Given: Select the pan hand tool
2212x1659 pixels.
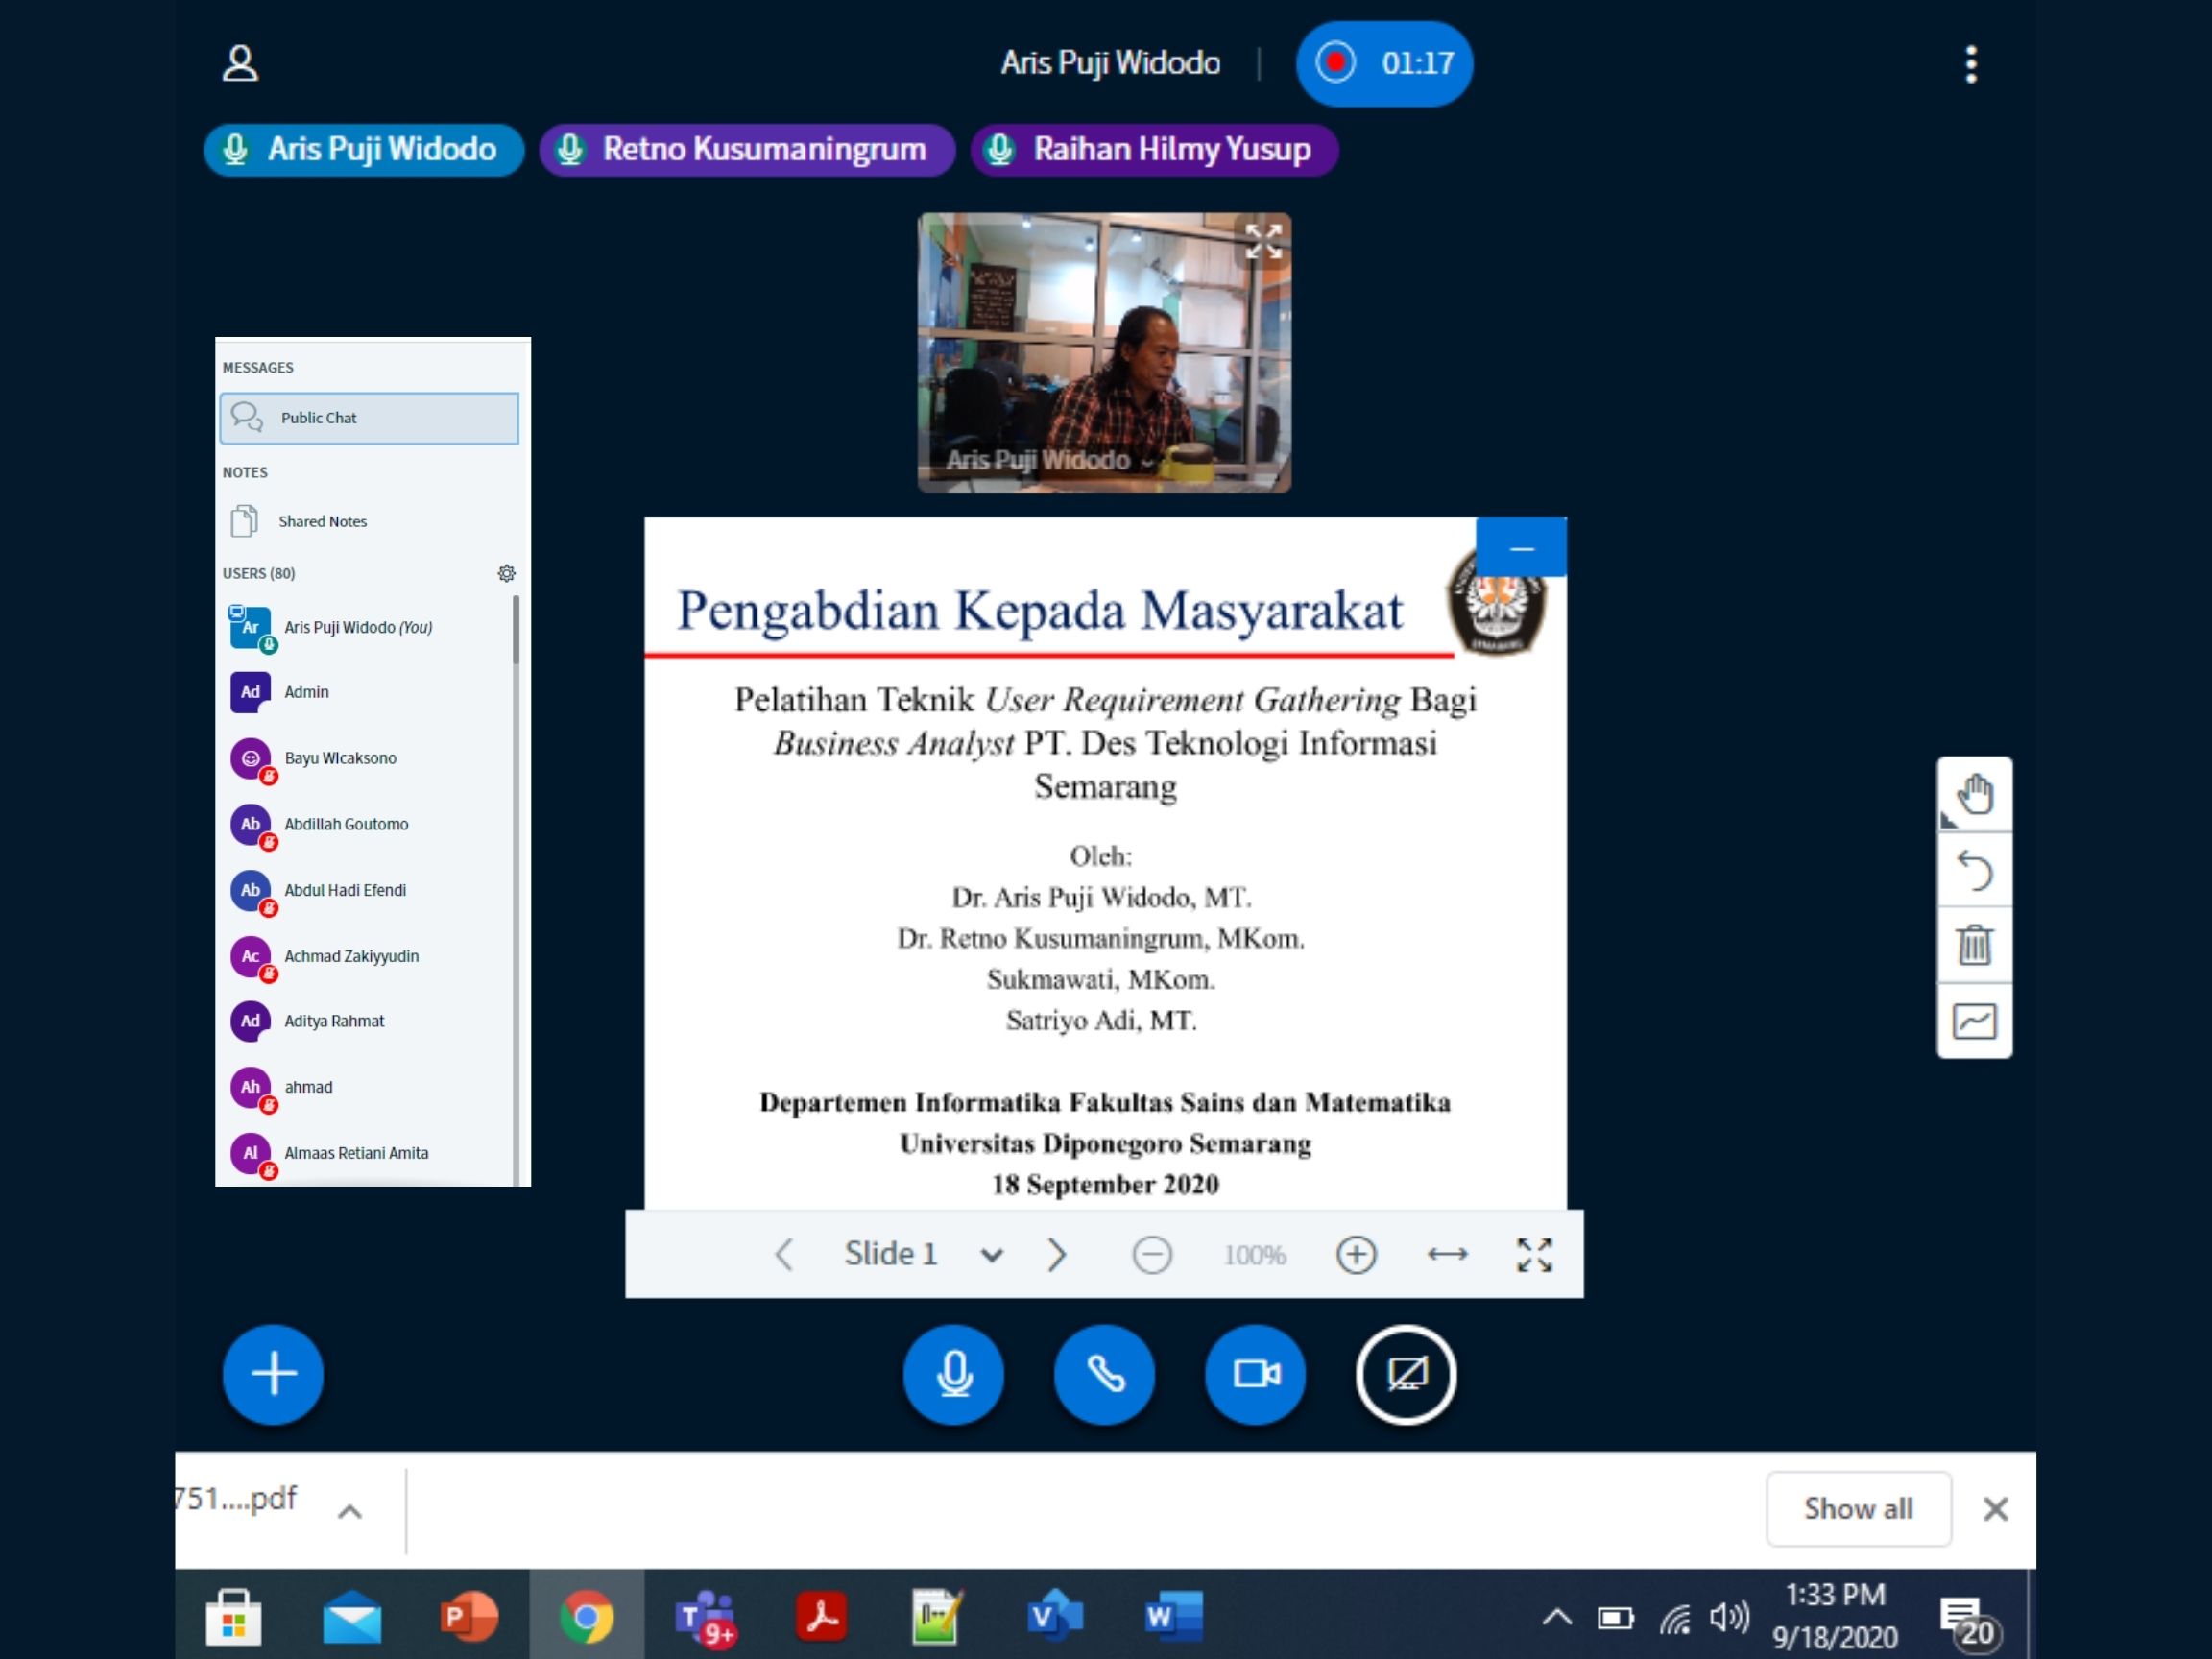Looking at the screenshot, I should [x=1974, y=795].
